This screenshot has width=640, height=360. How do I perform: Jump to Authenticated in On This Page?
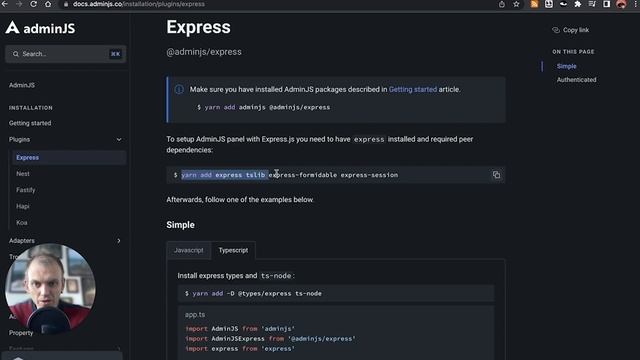[x=576, y=80]
